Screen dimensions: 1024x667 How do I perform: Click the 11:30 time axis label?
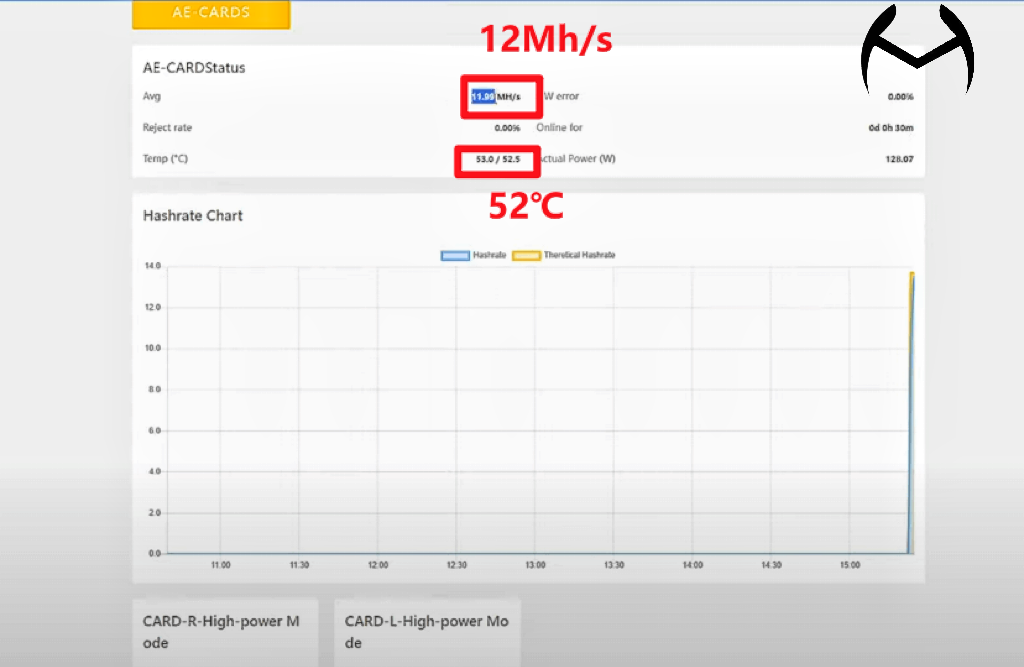[x=299, y=565]
